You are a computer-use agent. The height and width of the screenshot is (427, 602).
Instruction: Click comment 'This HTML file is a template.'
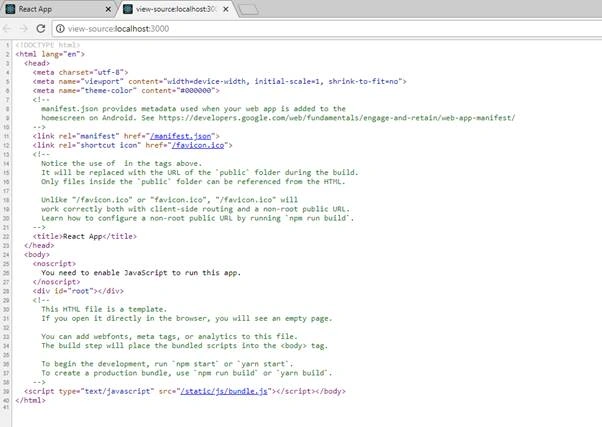(x=104, y=309)
